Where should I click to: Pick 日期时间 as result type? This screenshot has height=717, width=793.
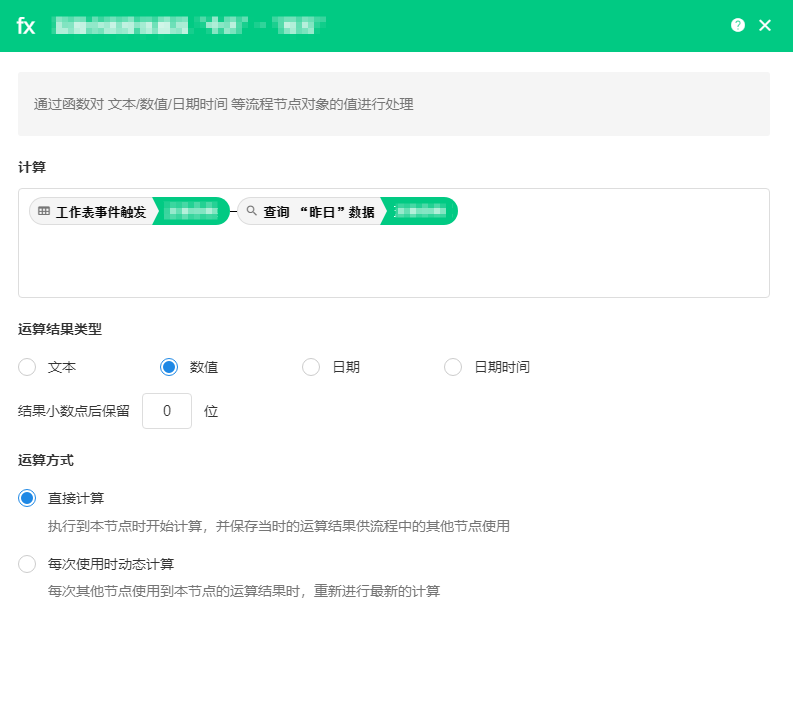pyautogui.click(x=453, y=367)
